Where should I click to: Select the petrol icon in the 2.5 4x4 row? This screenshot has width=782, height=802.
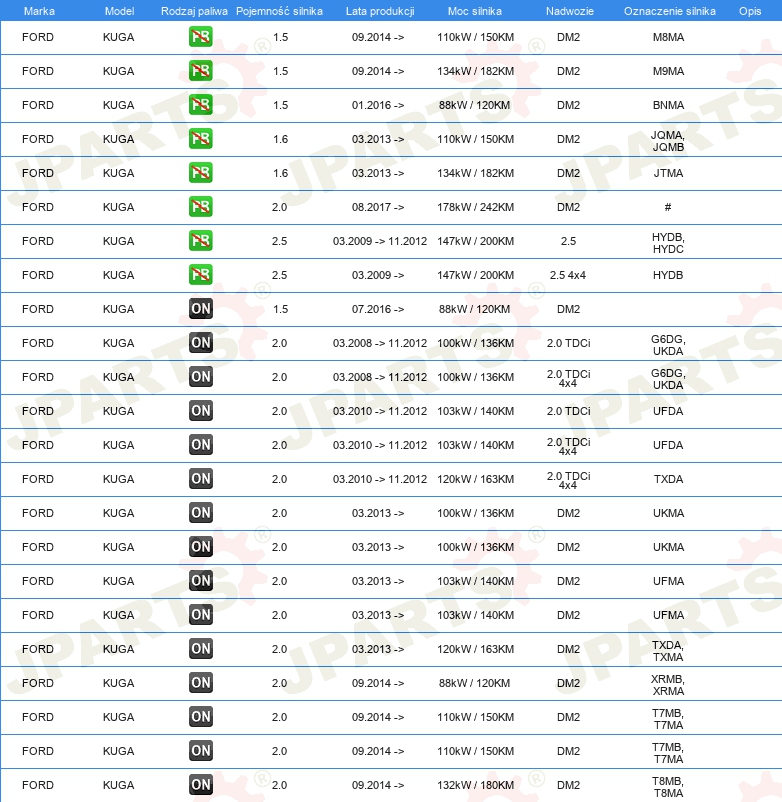(x=200, y=275)
